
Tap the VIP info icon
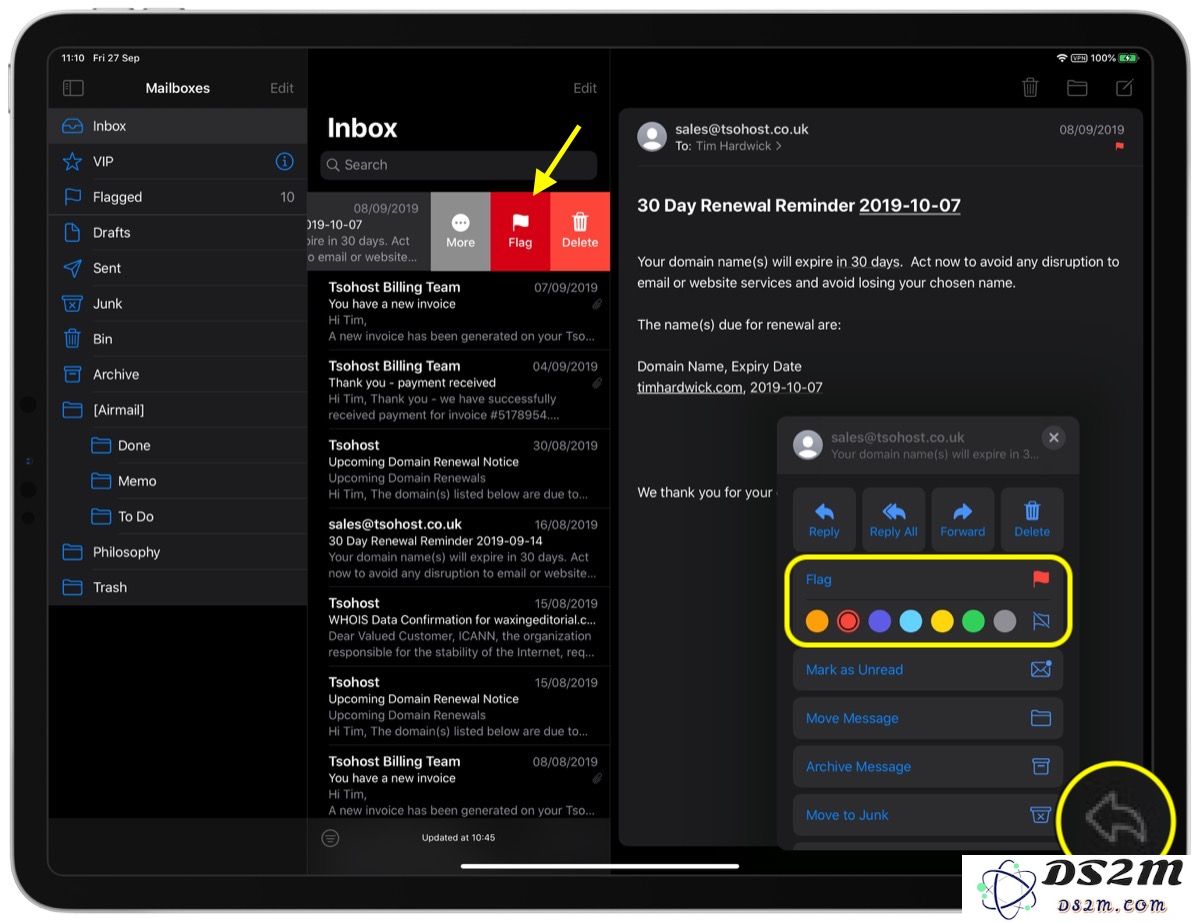click(284, 161)
